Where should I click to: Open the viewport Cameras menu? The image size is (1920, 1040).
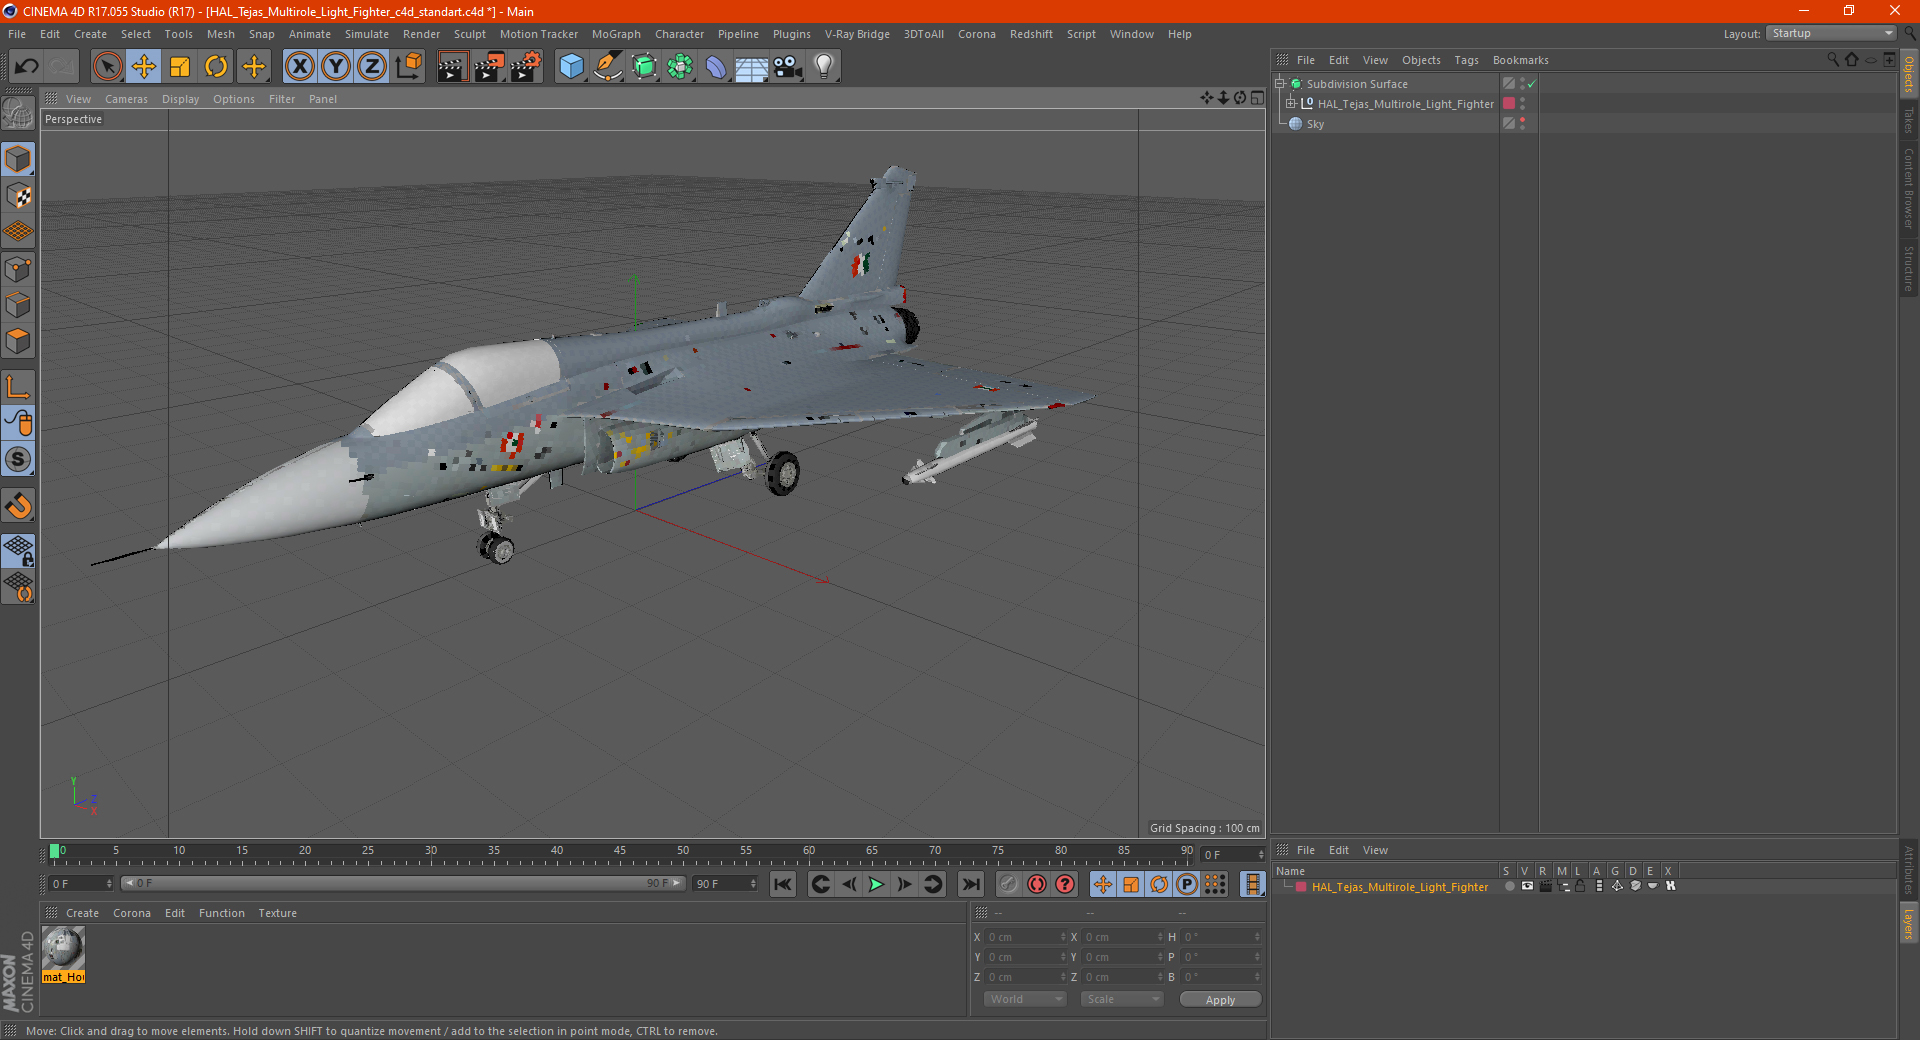126,99
